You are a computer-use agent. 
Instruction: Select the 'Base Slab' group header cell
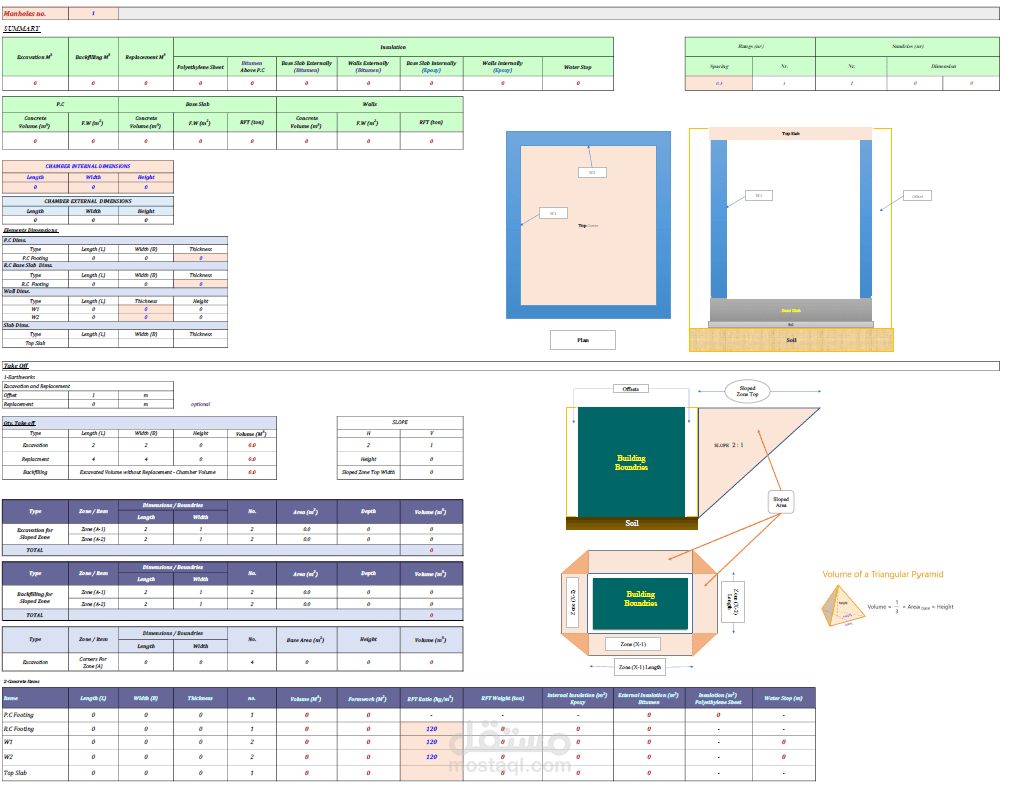(198, 104)
